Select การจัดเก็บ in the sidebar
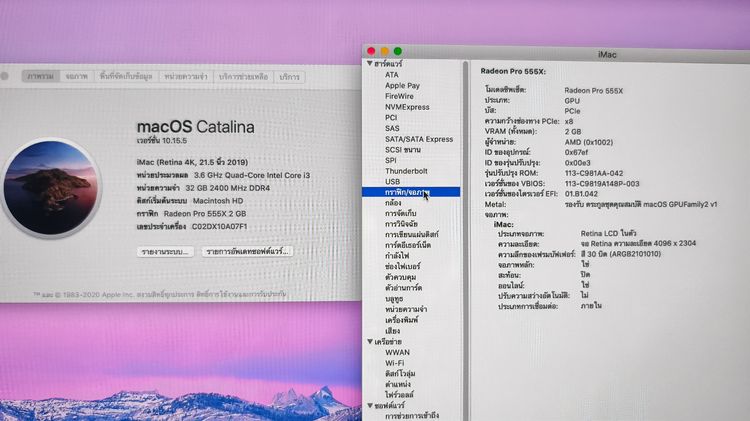This screenshot has width=750, height=421. (400, 213)
